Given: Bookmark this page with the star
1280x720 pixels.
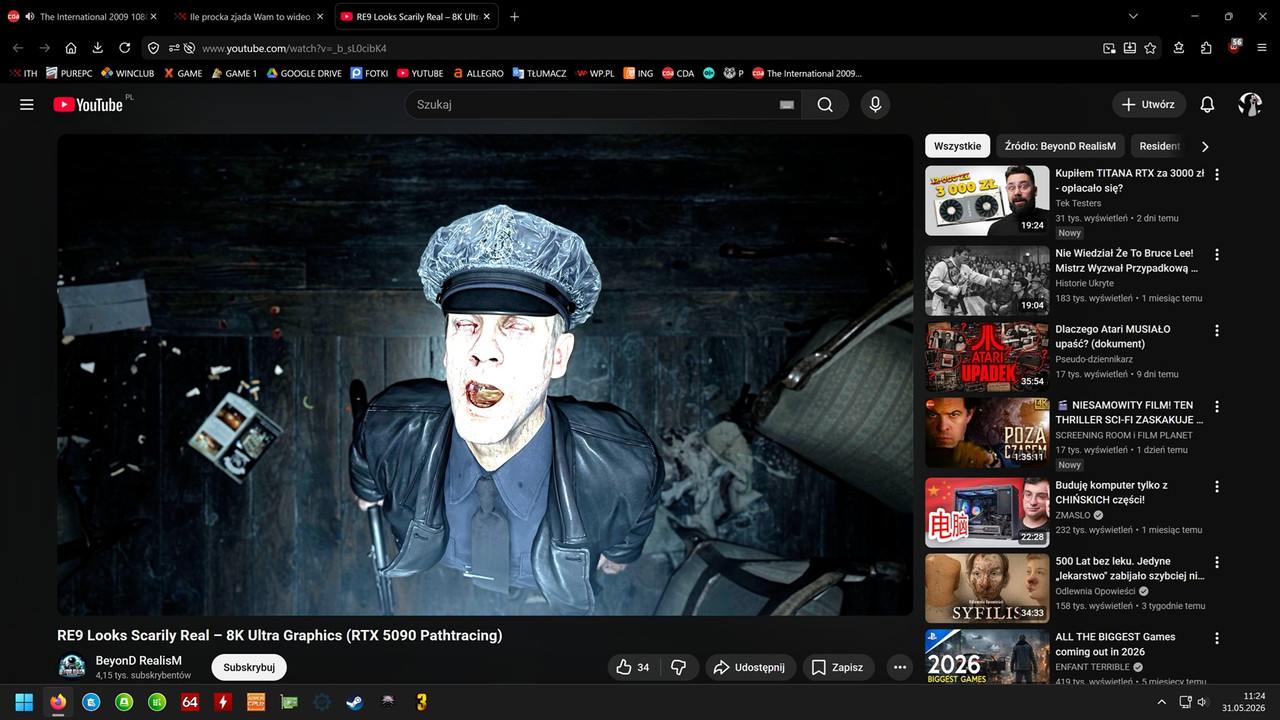Looking at the screenshot, I should [1150, 48].
